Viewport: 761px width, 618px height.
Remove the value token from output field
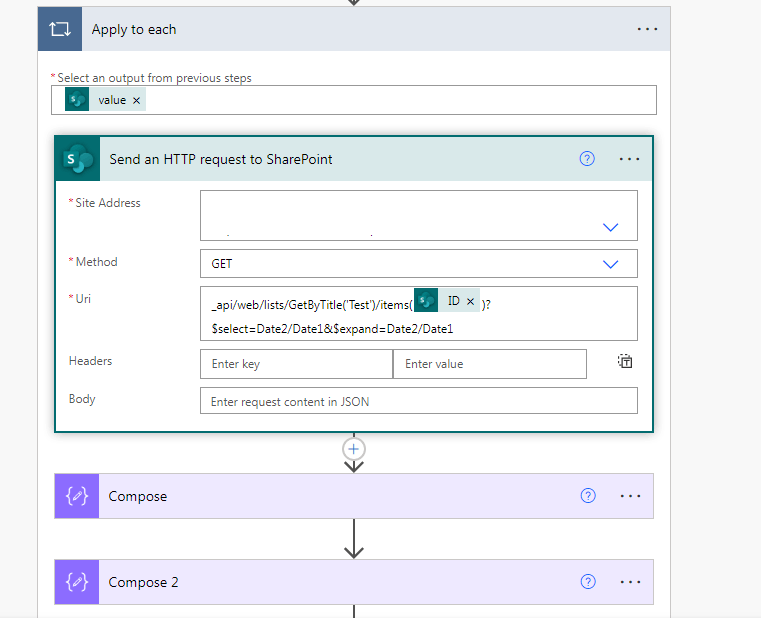pos(136,100)
